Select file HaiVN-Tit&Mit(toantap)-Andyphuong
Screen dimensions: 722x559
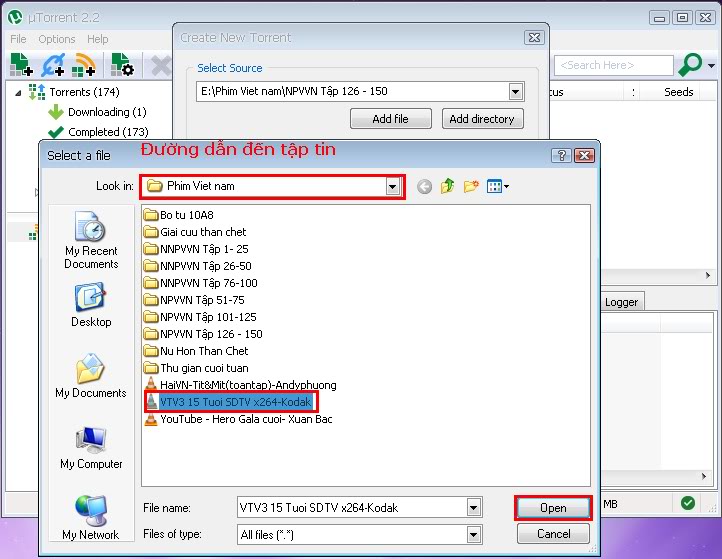tap(240, 385)
